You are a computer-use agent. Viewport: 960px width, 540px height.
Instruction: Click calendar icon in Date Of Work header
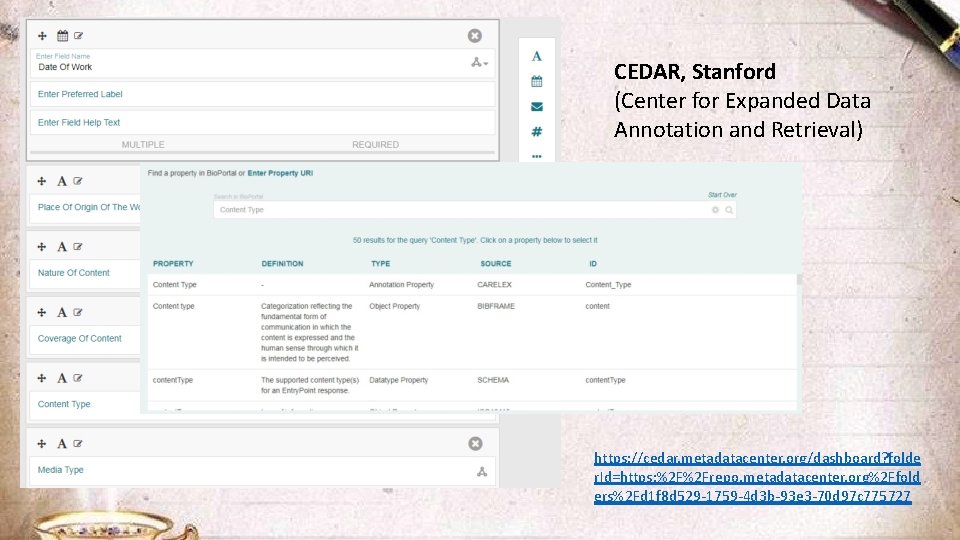tap(62, 36)
